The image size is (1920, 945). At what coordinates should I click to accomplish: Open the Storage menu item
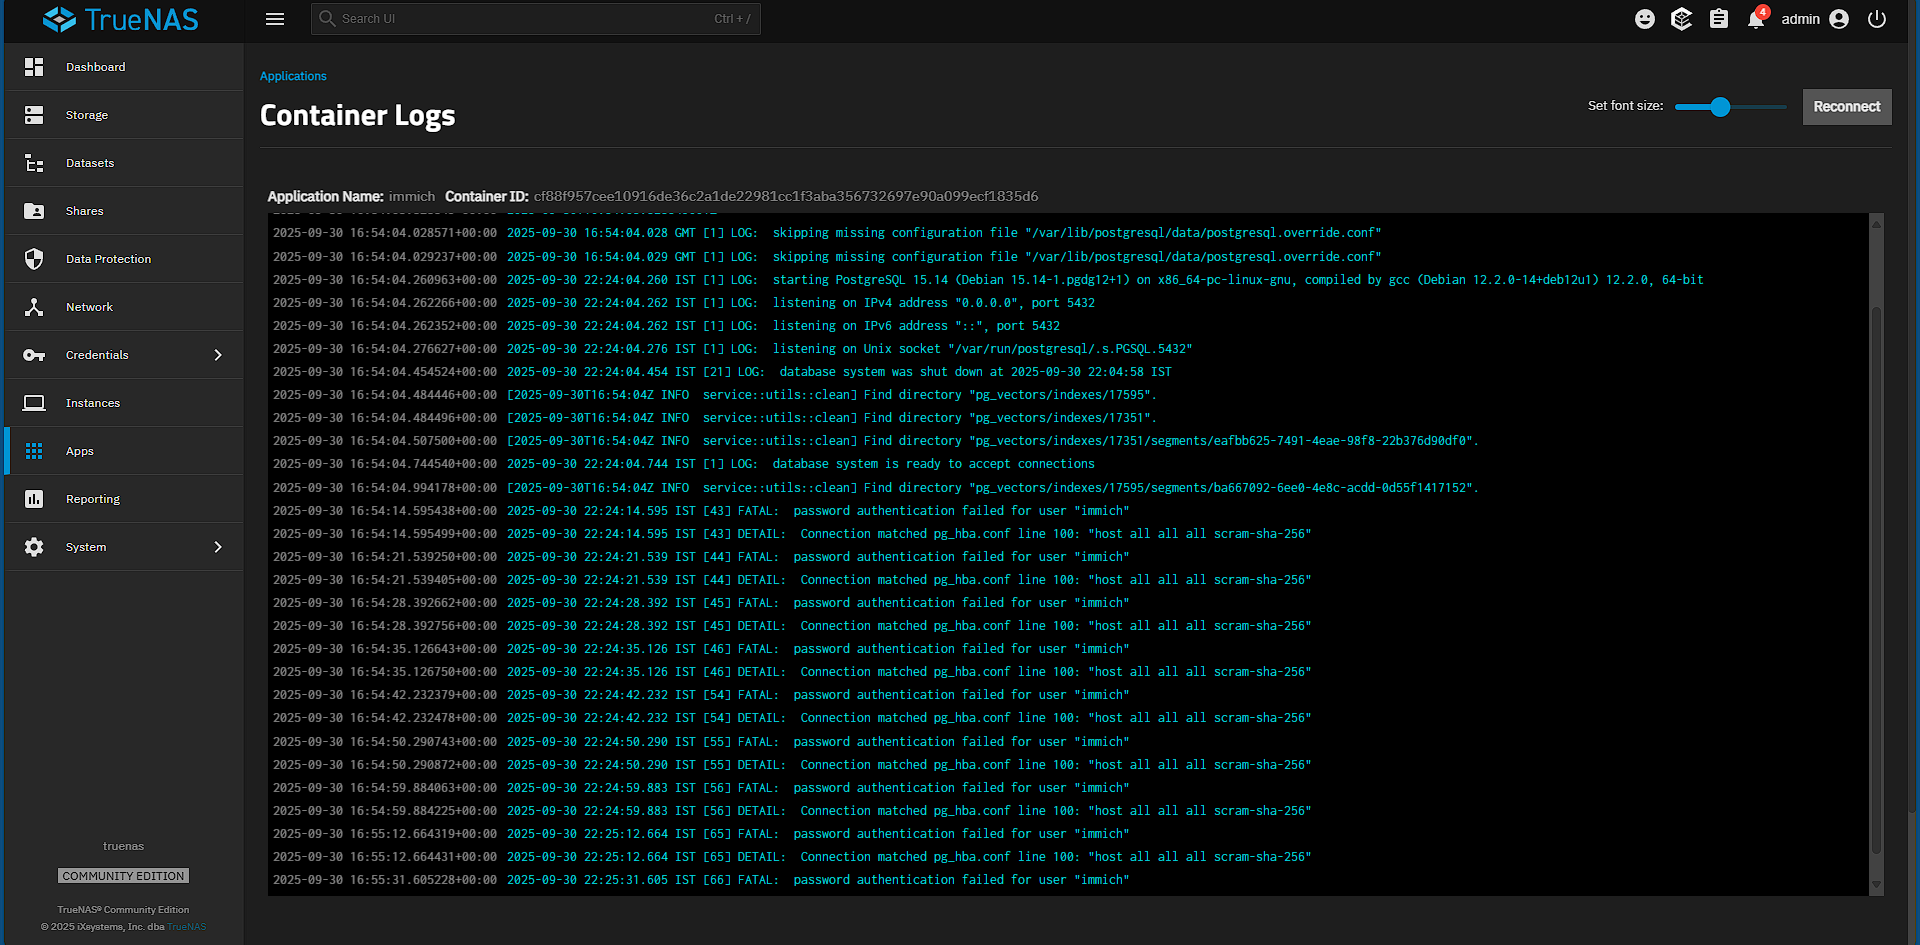[86, 115]
